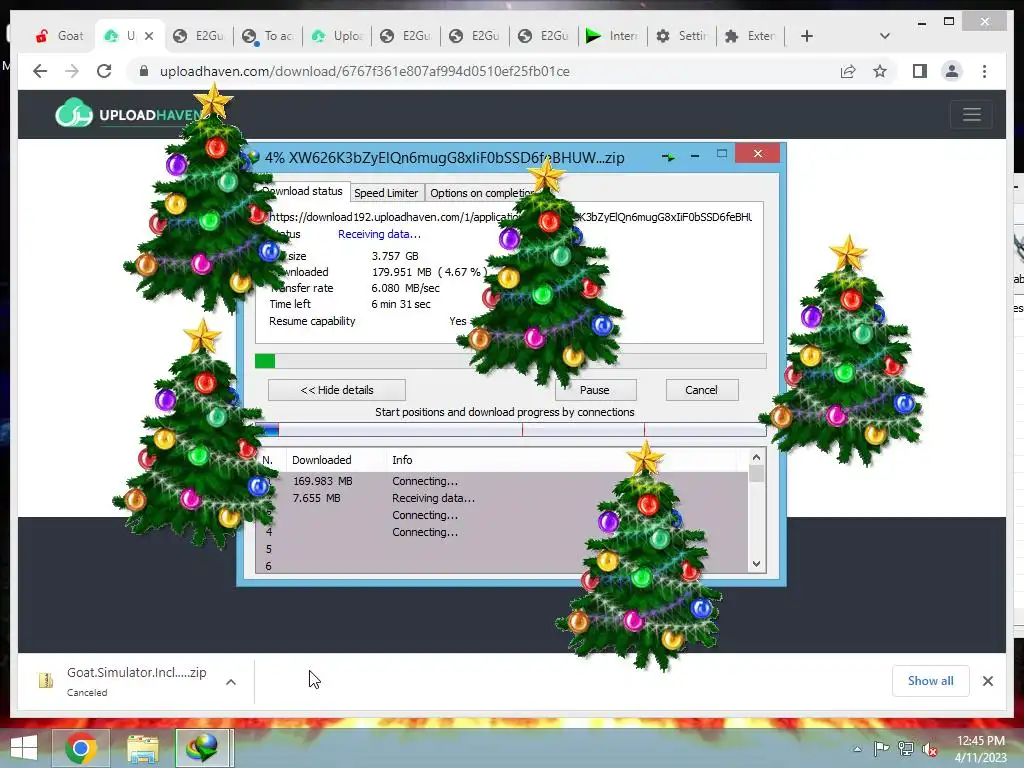Click the connections progress strip
The image size is (1024, 768).
tap(511, 430)
